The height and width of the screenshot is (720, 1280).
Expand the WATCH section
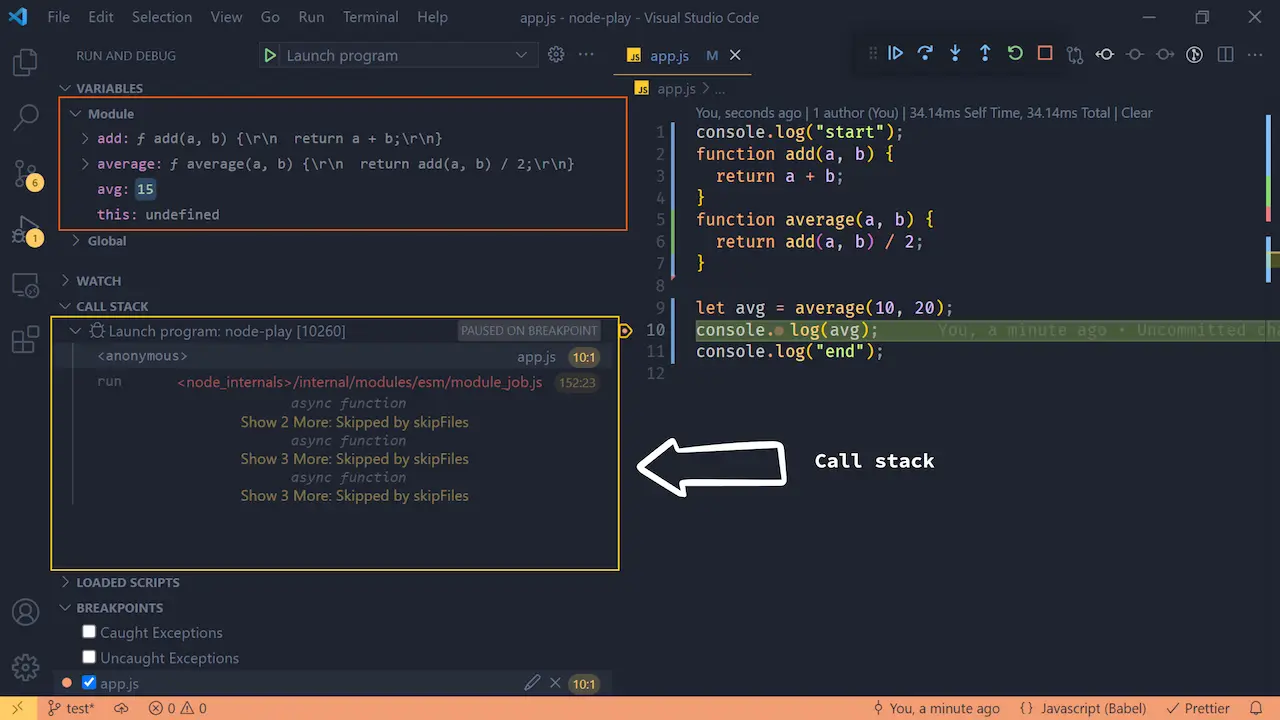[x=66, y=281]
